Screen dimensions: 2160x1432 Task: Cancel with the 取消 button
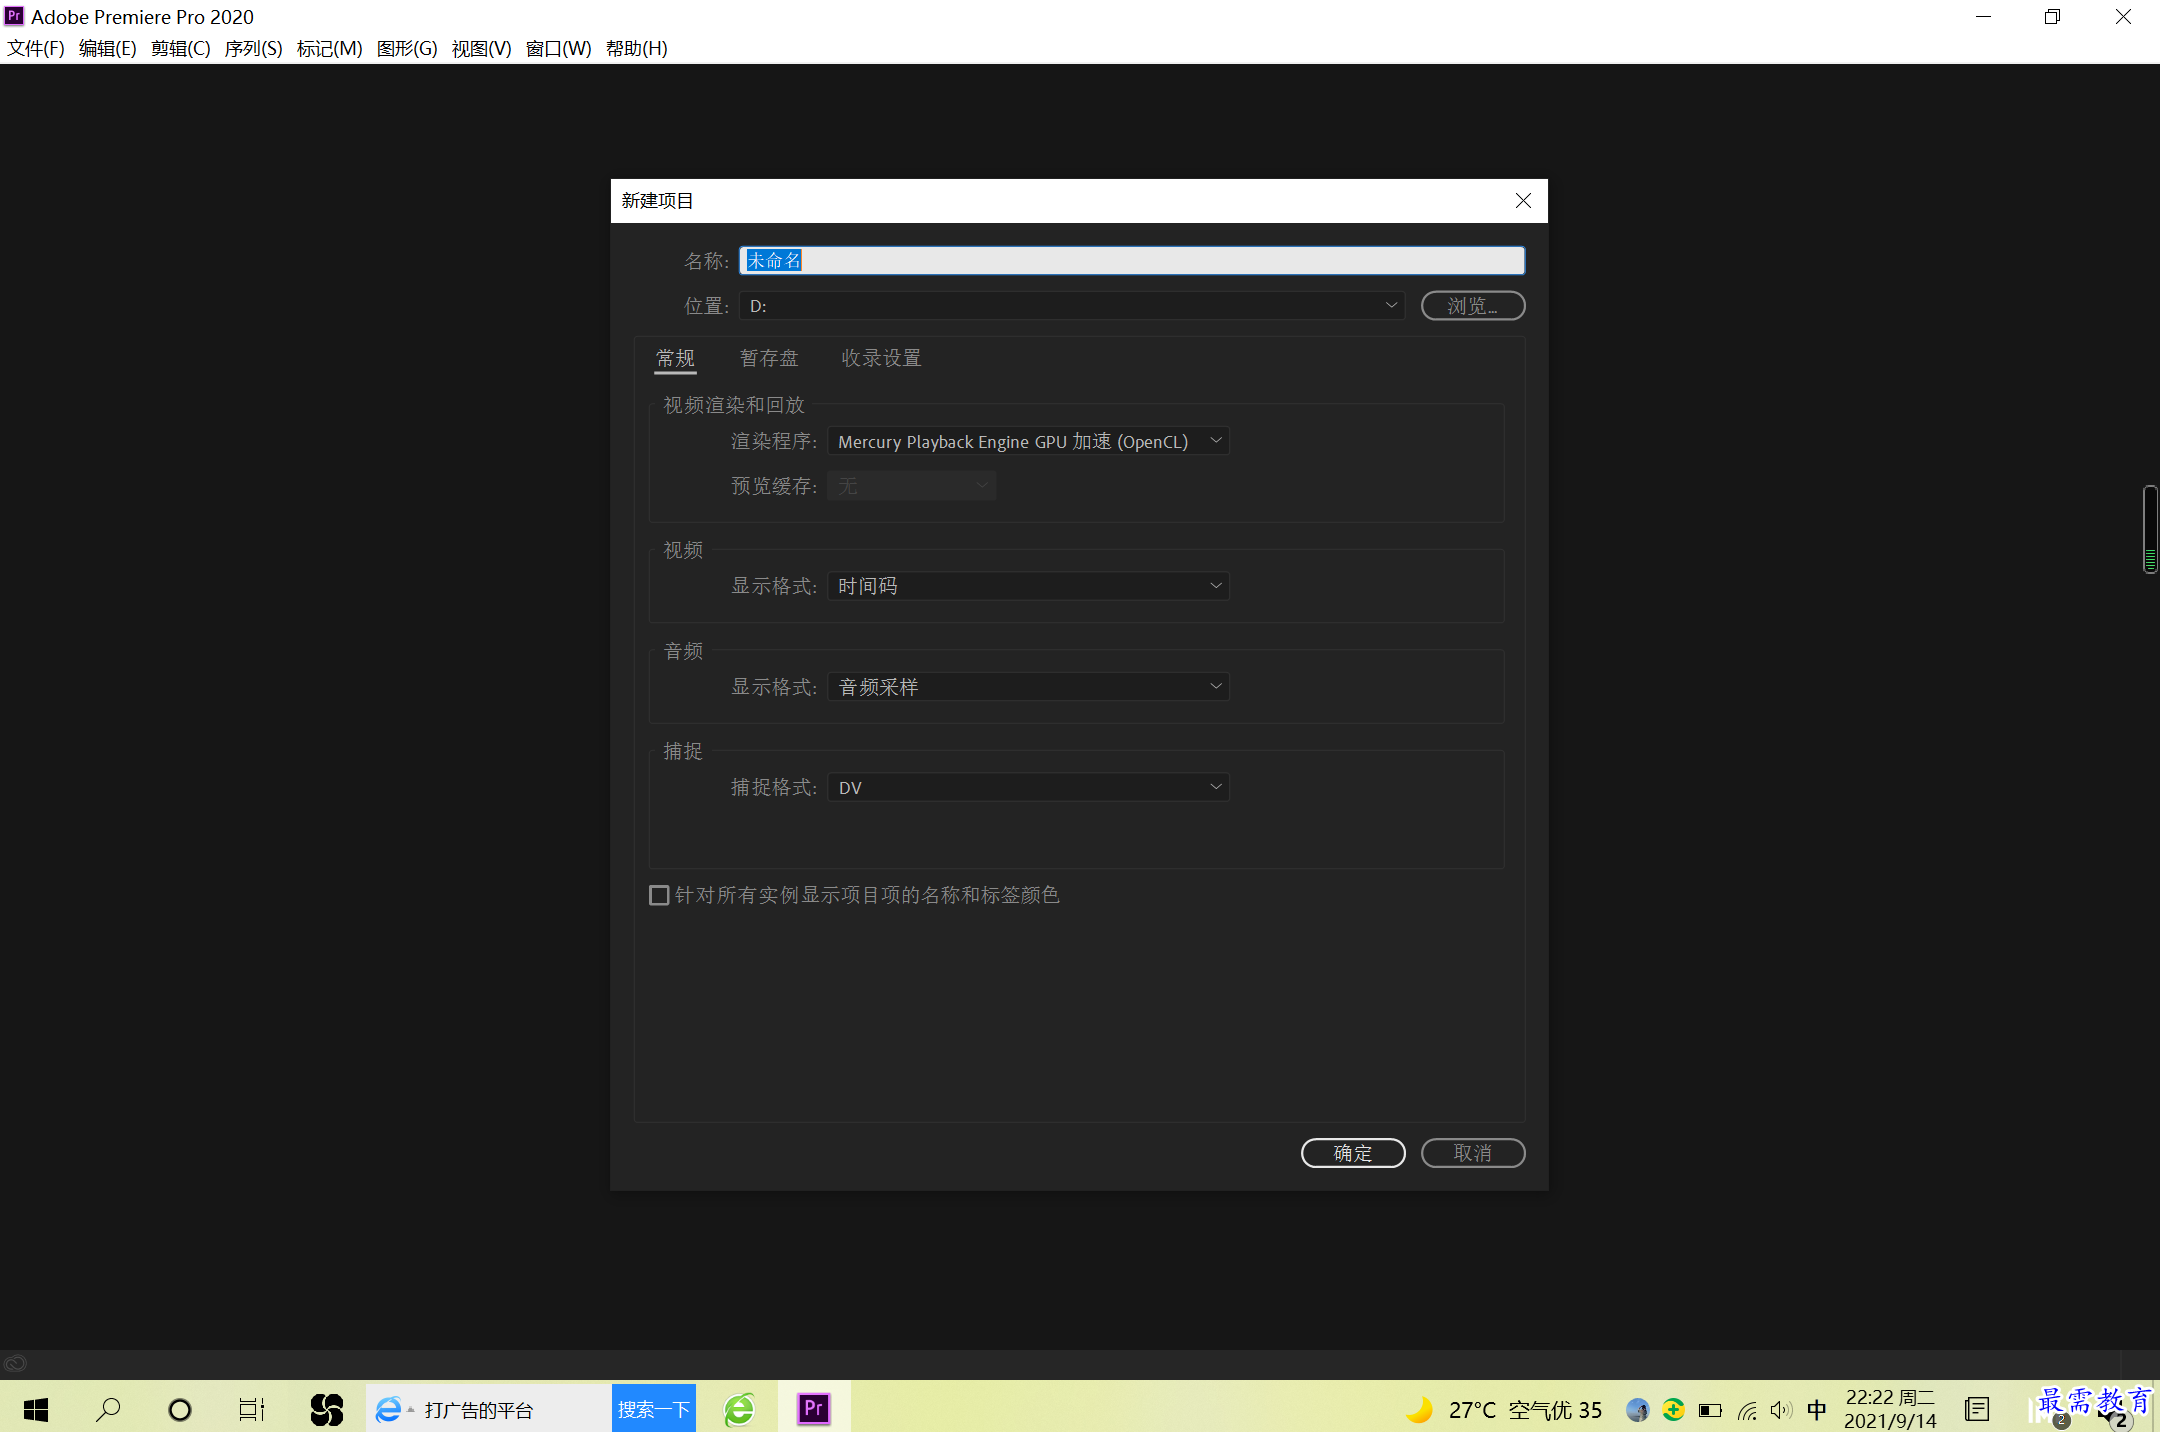1473,1153
